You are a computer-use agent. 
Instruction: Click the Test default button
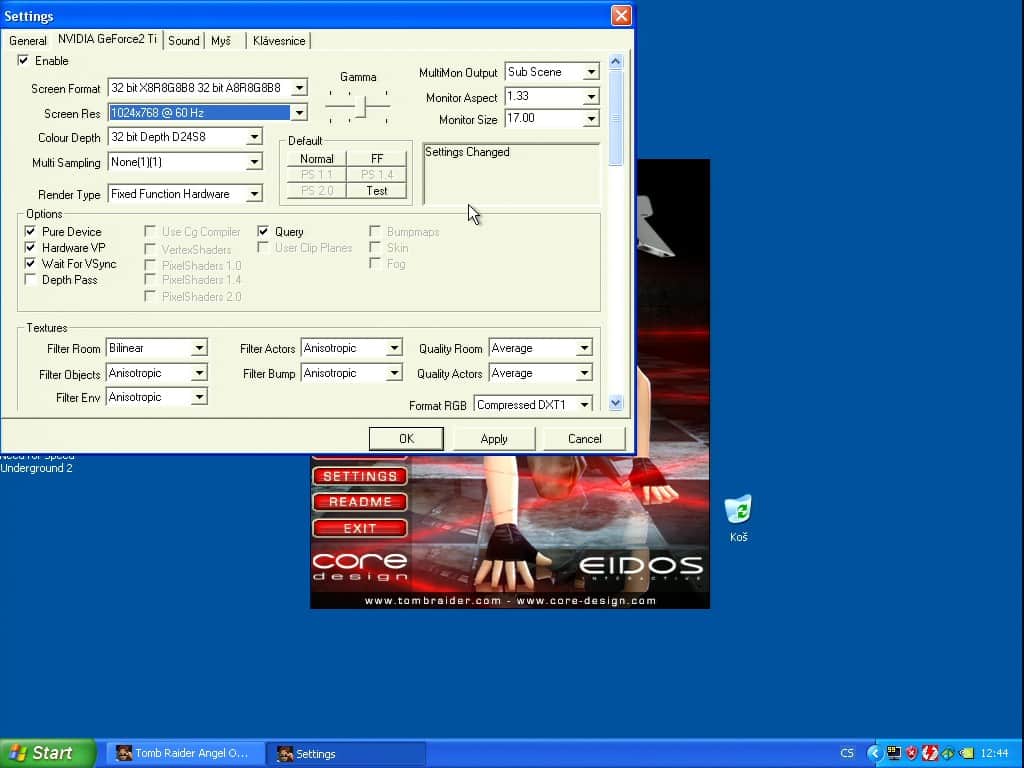pyautogui.click(x=377, y=191)
